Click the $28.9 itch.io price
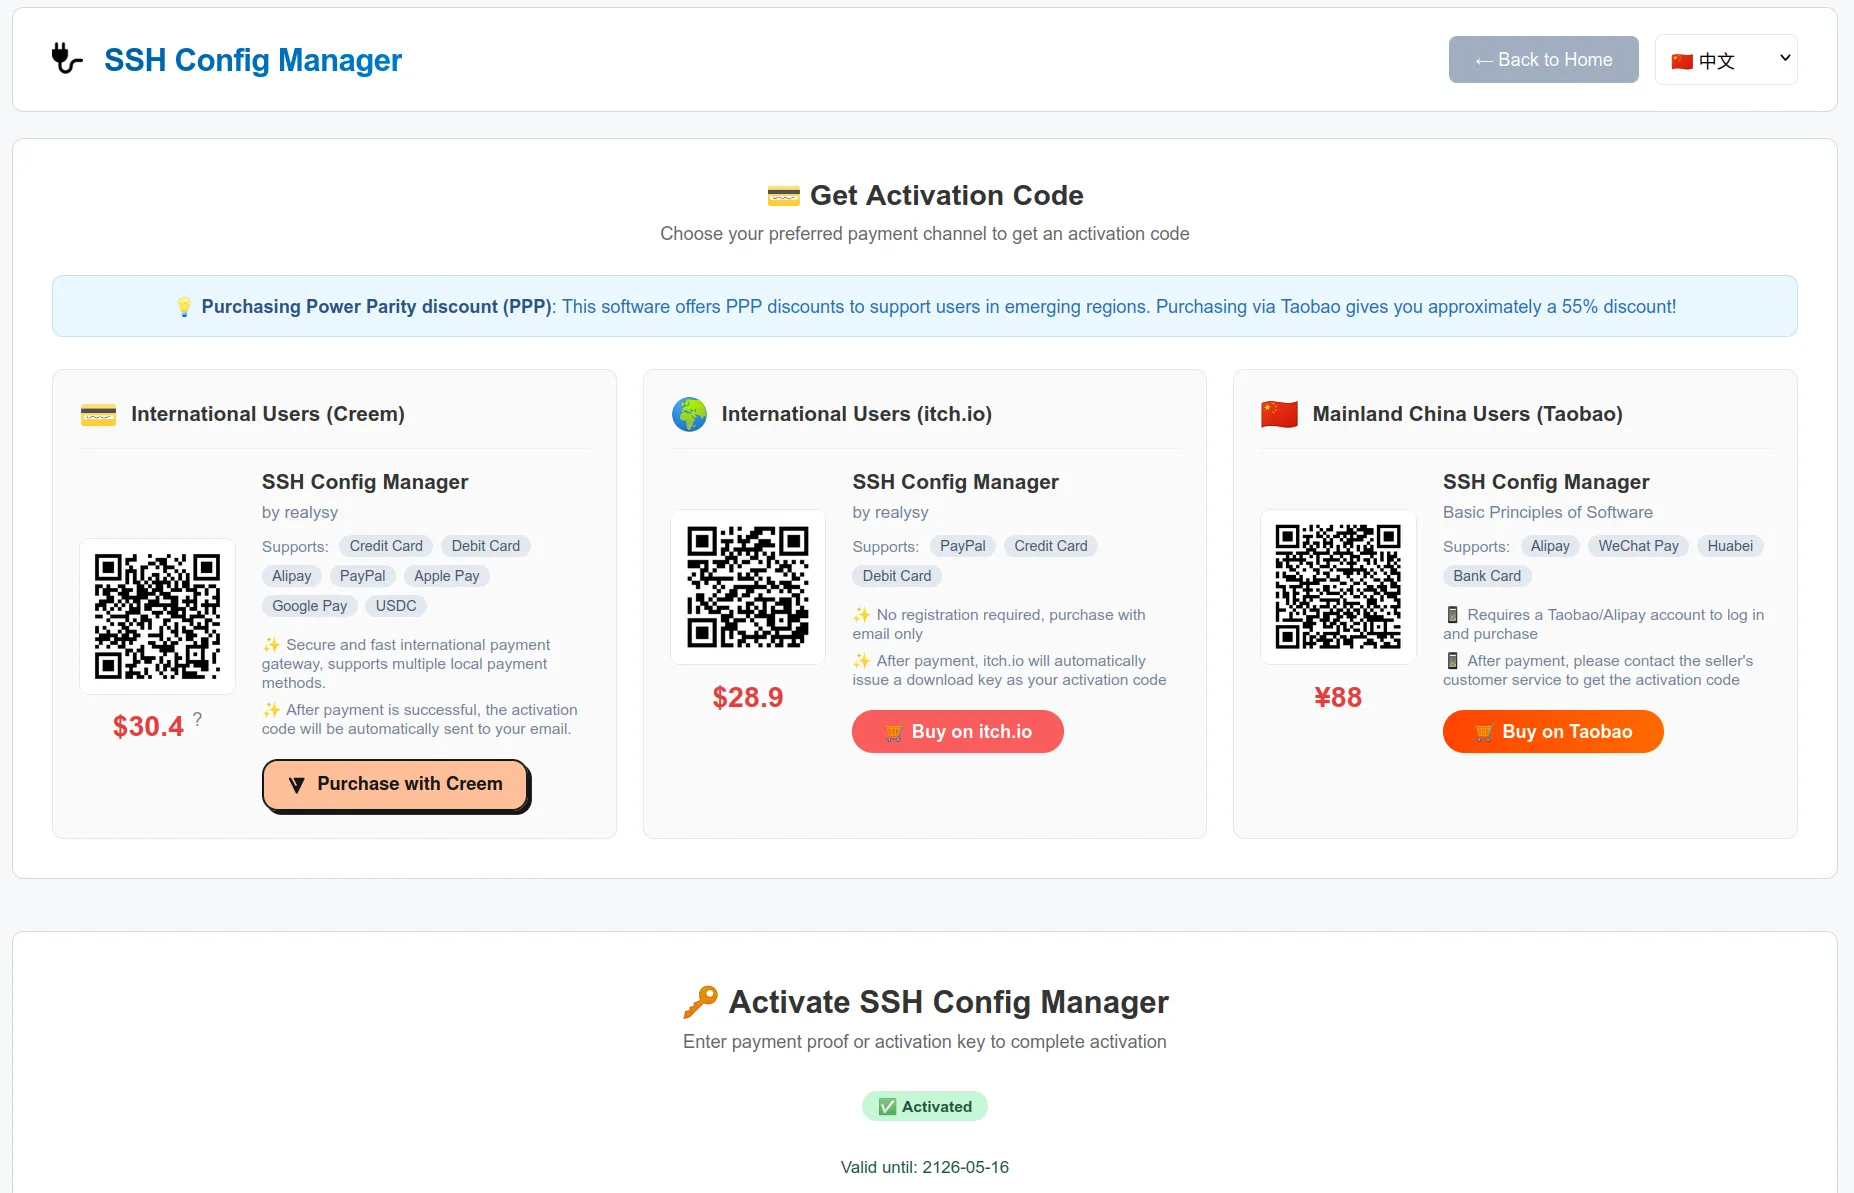The width and height of the screenshot is (1854, 1193). pos(748,698)
